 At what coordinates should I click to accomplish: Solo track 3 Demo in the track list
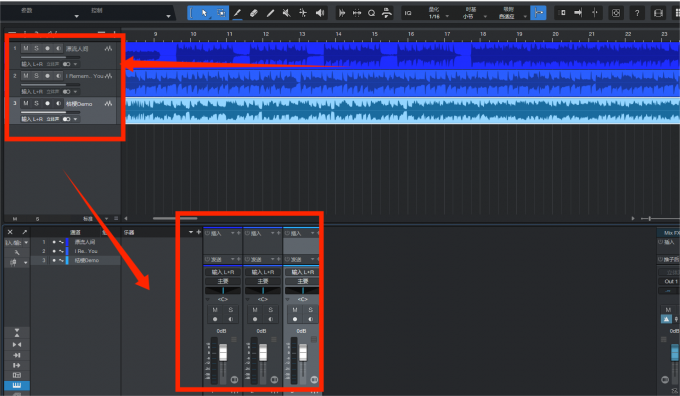click(x=36, y=103)
